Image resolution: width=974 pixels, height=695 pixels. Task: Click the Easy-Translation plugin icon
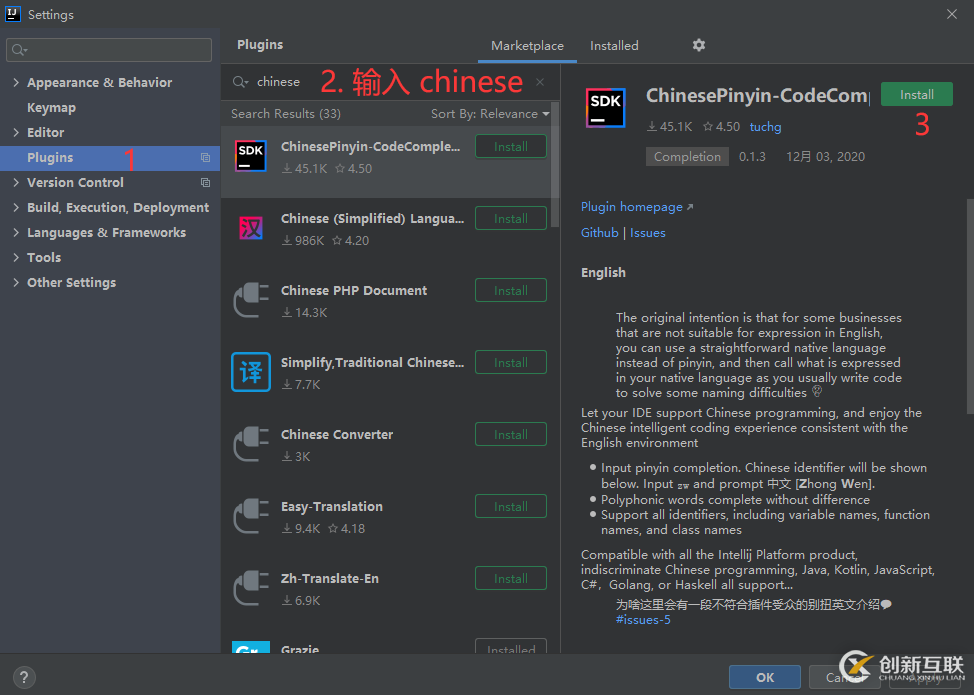point(250,516)
